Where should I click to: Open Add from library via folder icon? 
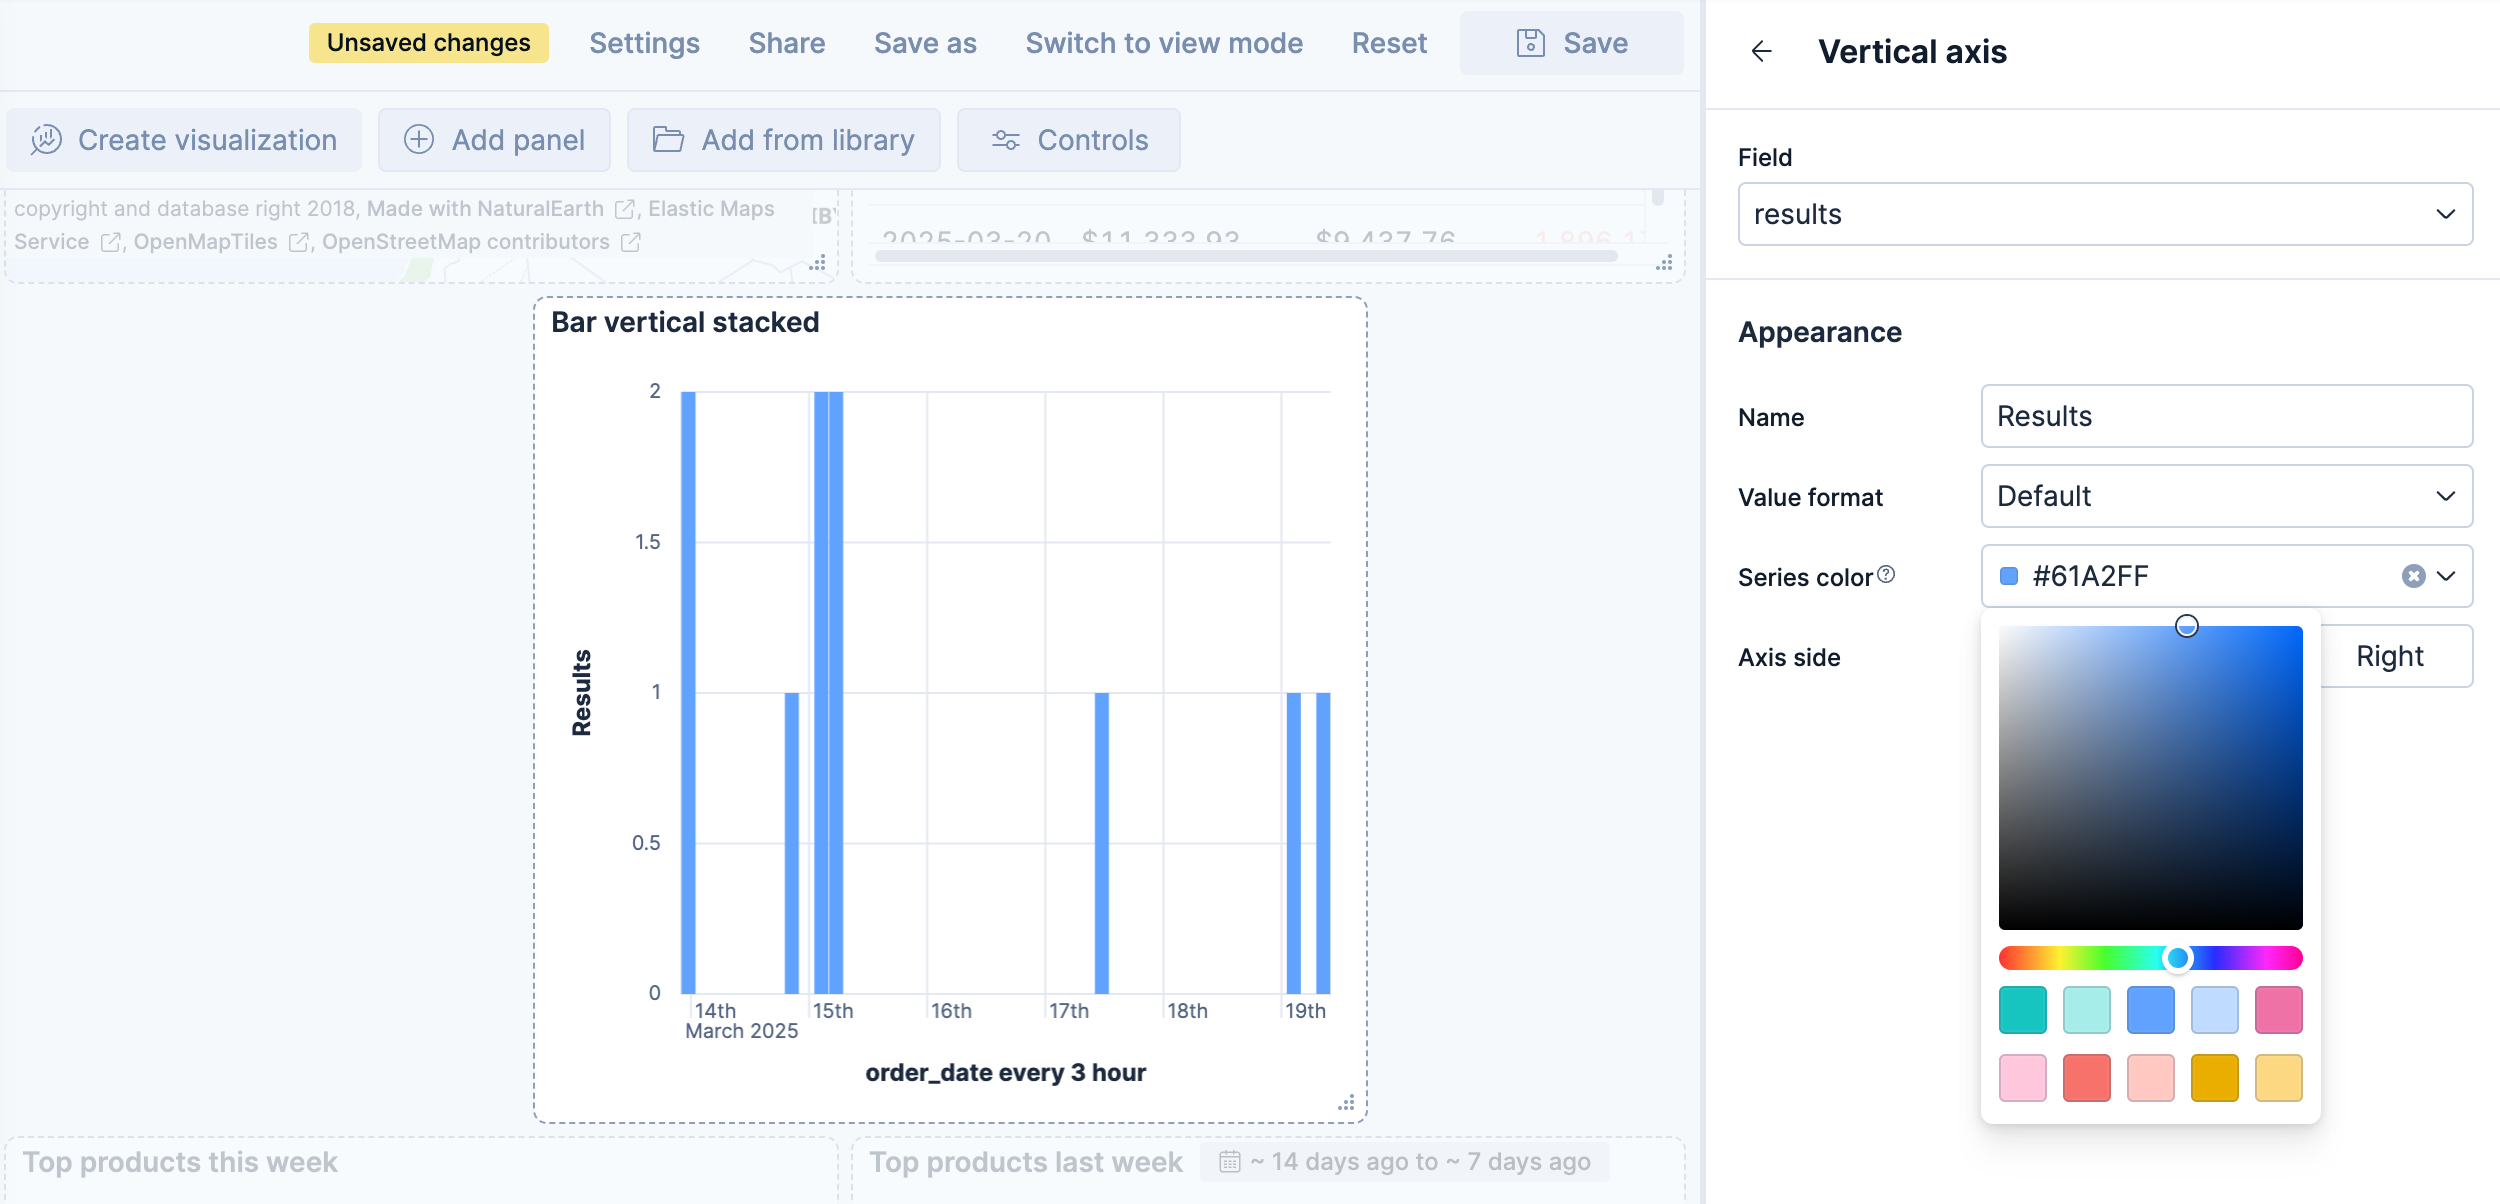click(668, 140)
